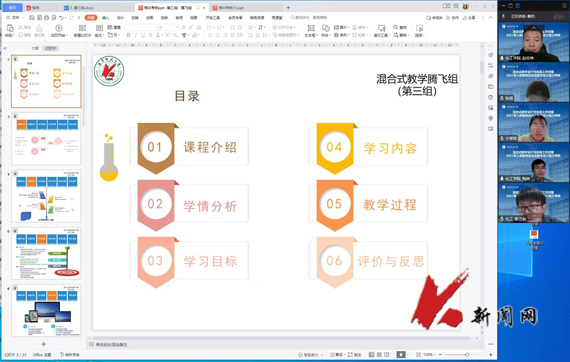Switch to normal view icon in status bar
This screenshot has width=570, height=362.
[371, 354]
